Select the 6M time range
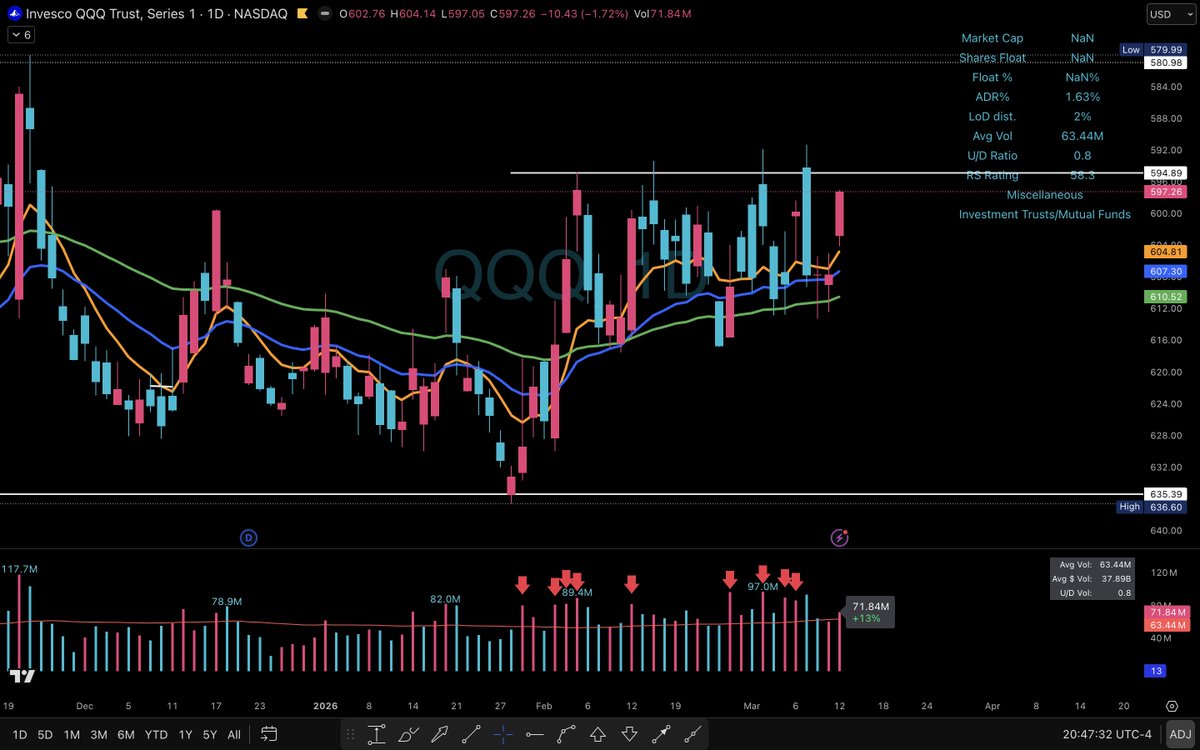 click(x=126, y=734)
